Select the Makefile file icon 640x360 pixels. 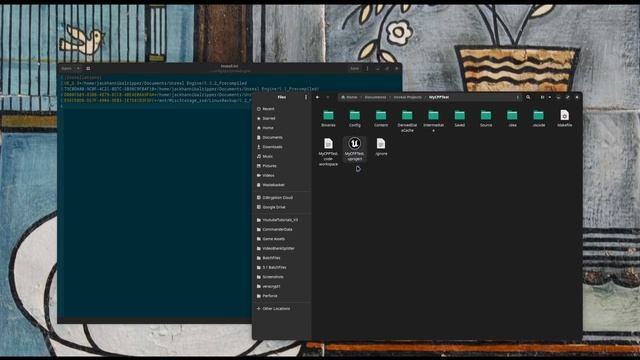click(x=564, y=115)
